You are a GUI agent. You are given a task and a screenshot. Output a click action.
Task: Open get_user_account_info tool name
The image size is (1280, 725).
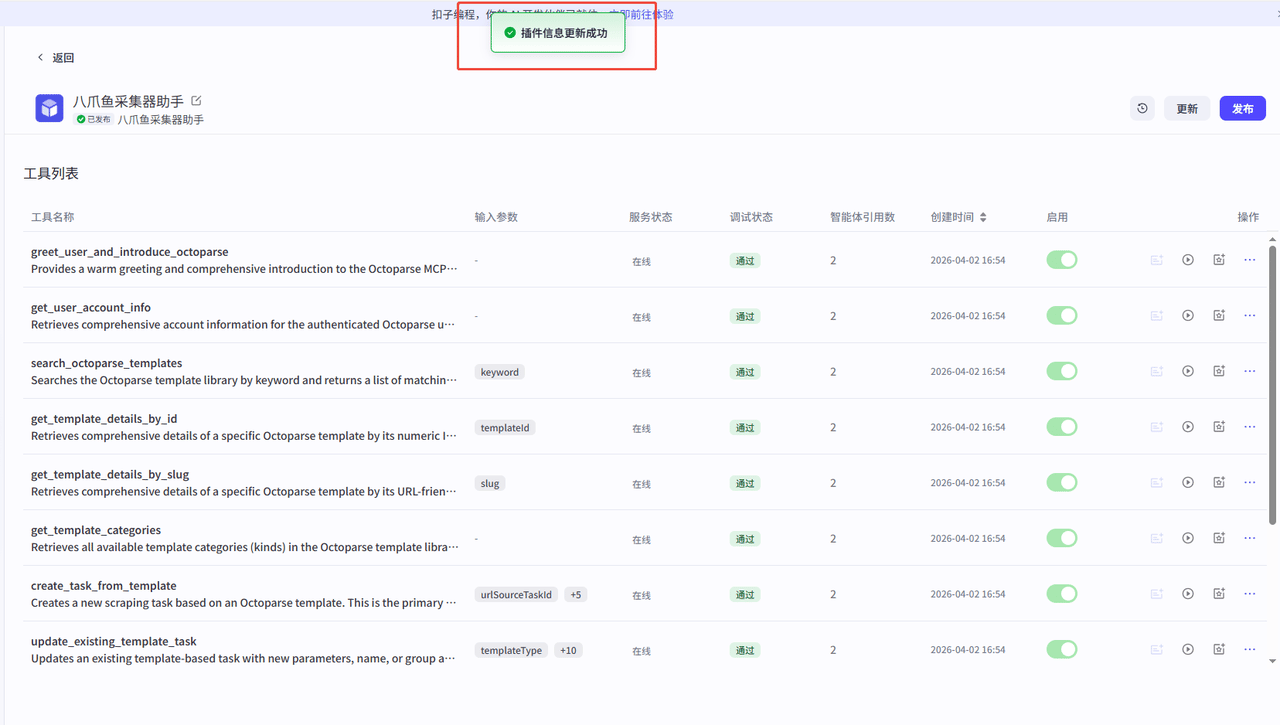coord(91,307)
